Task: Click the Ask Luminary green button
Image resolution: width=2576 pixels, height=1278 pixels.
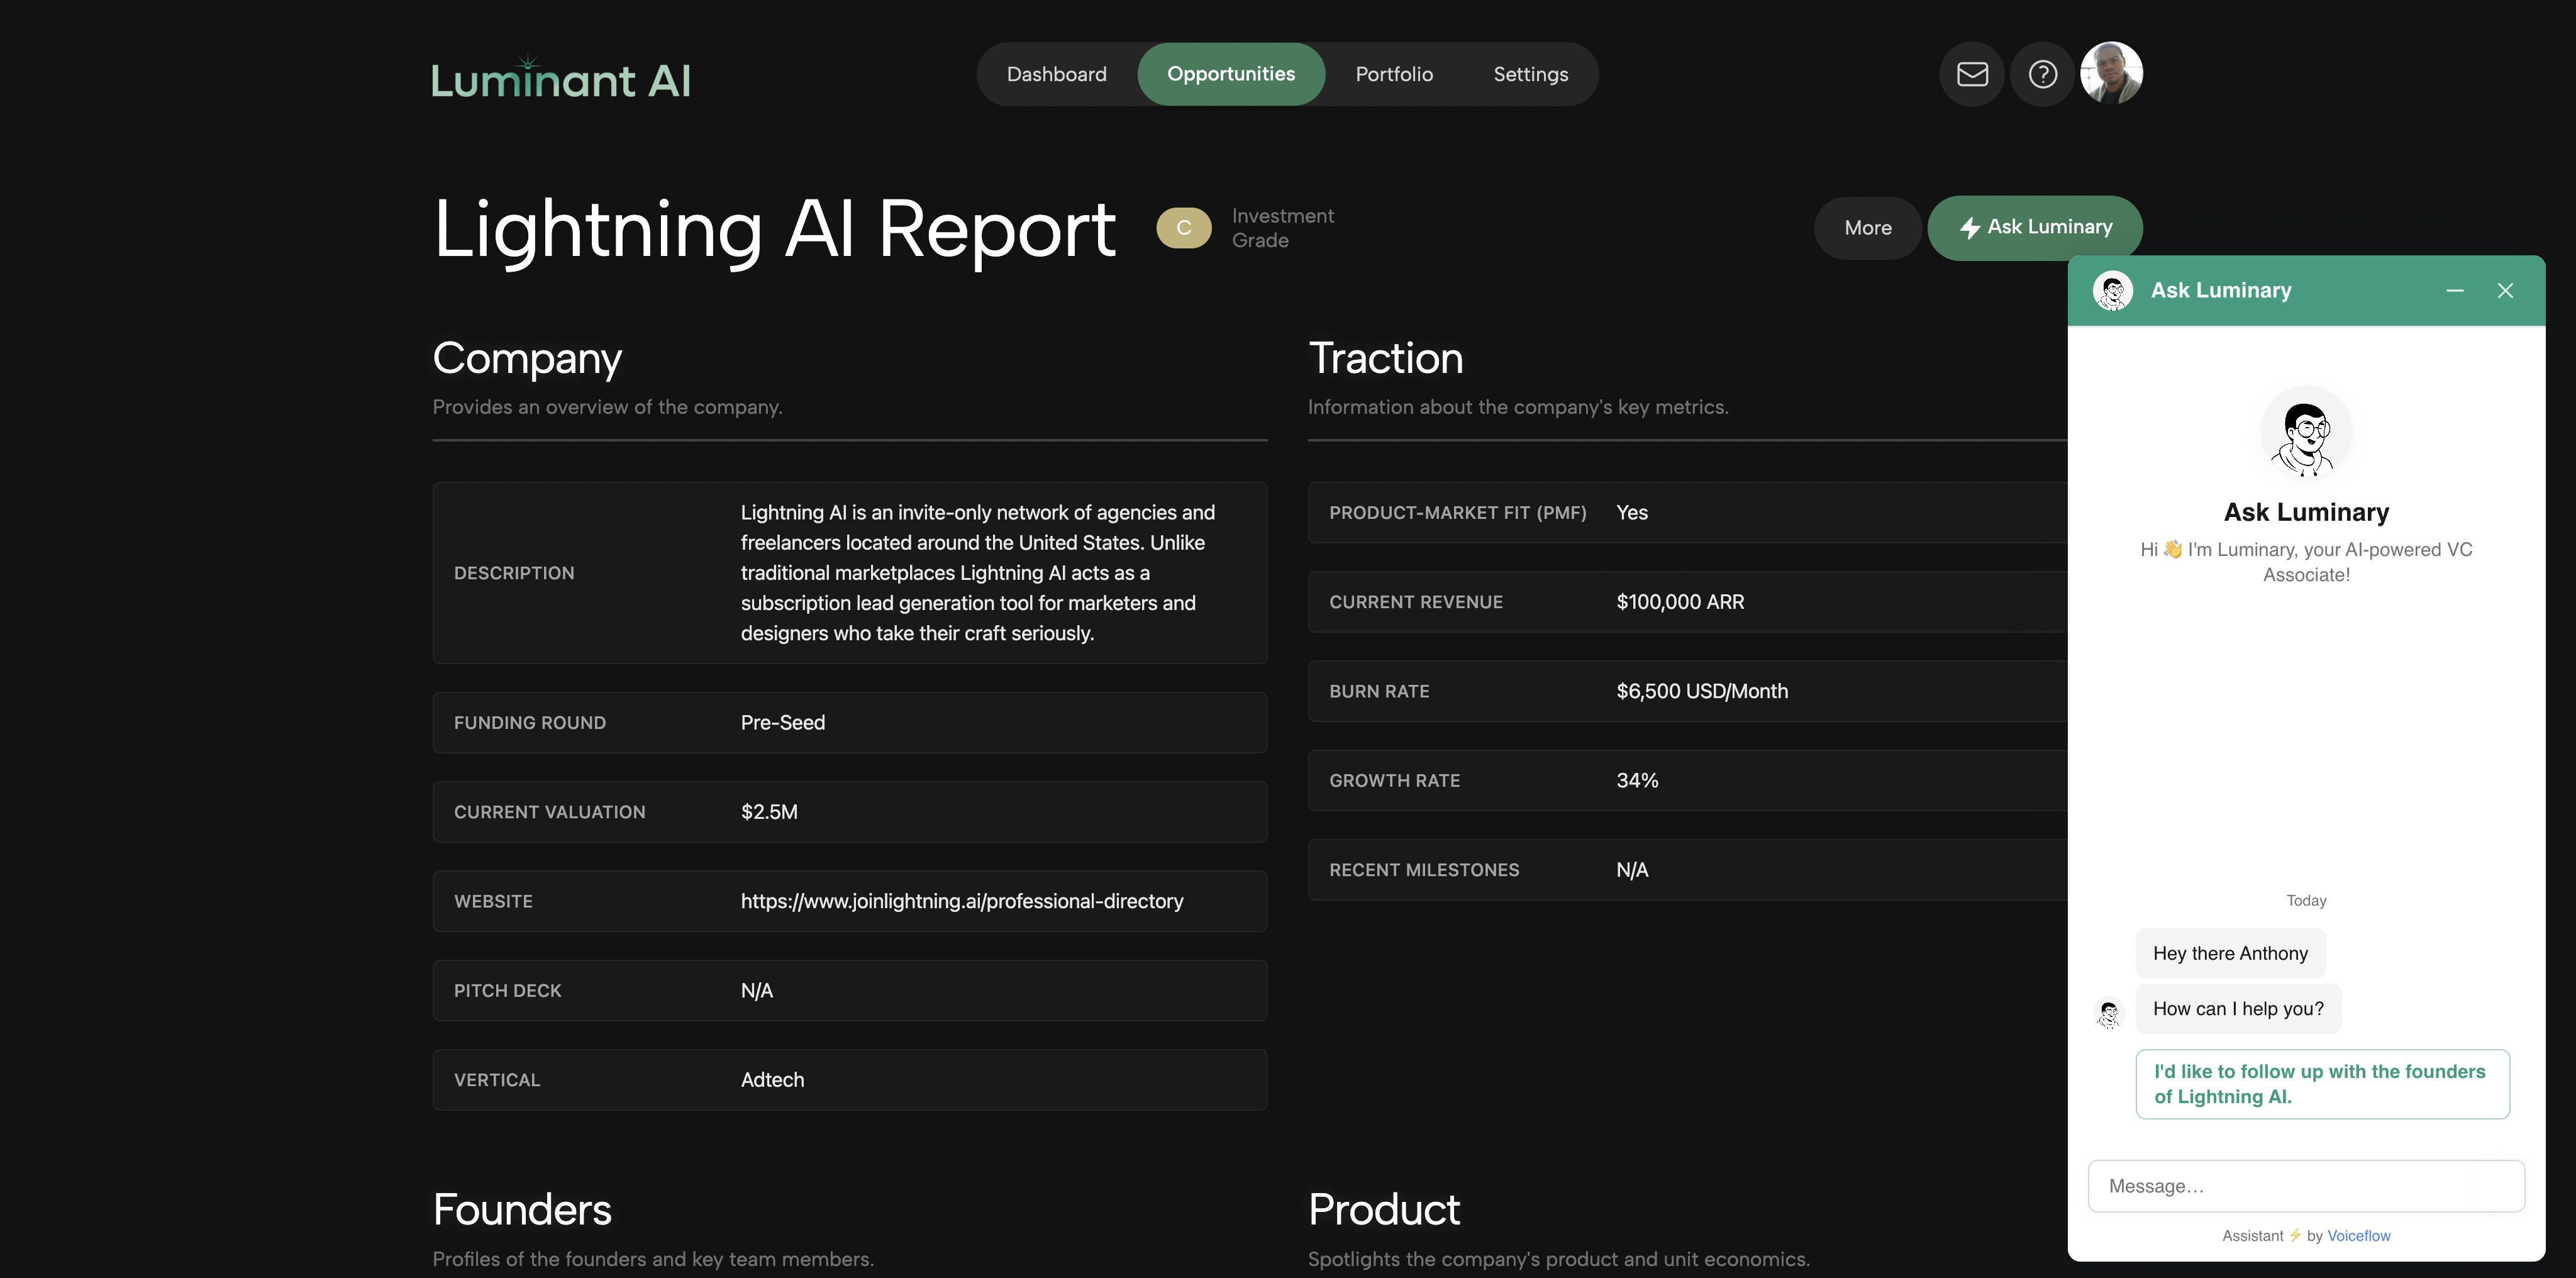Action: tap(2035, 228)
